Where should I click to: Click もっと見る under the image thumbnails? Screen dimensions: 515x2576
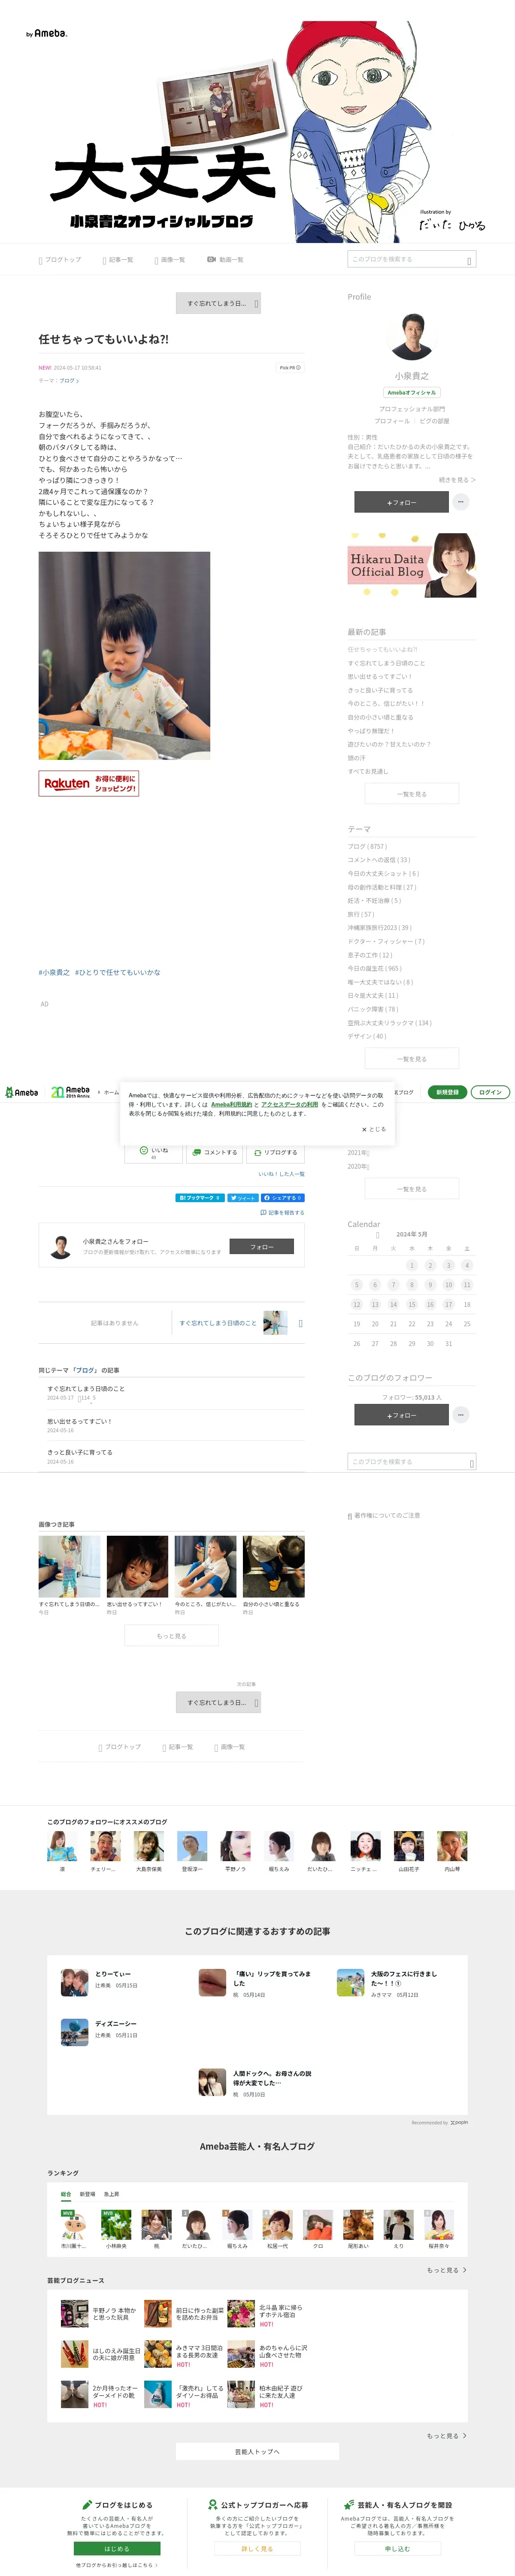(171, 1636)
